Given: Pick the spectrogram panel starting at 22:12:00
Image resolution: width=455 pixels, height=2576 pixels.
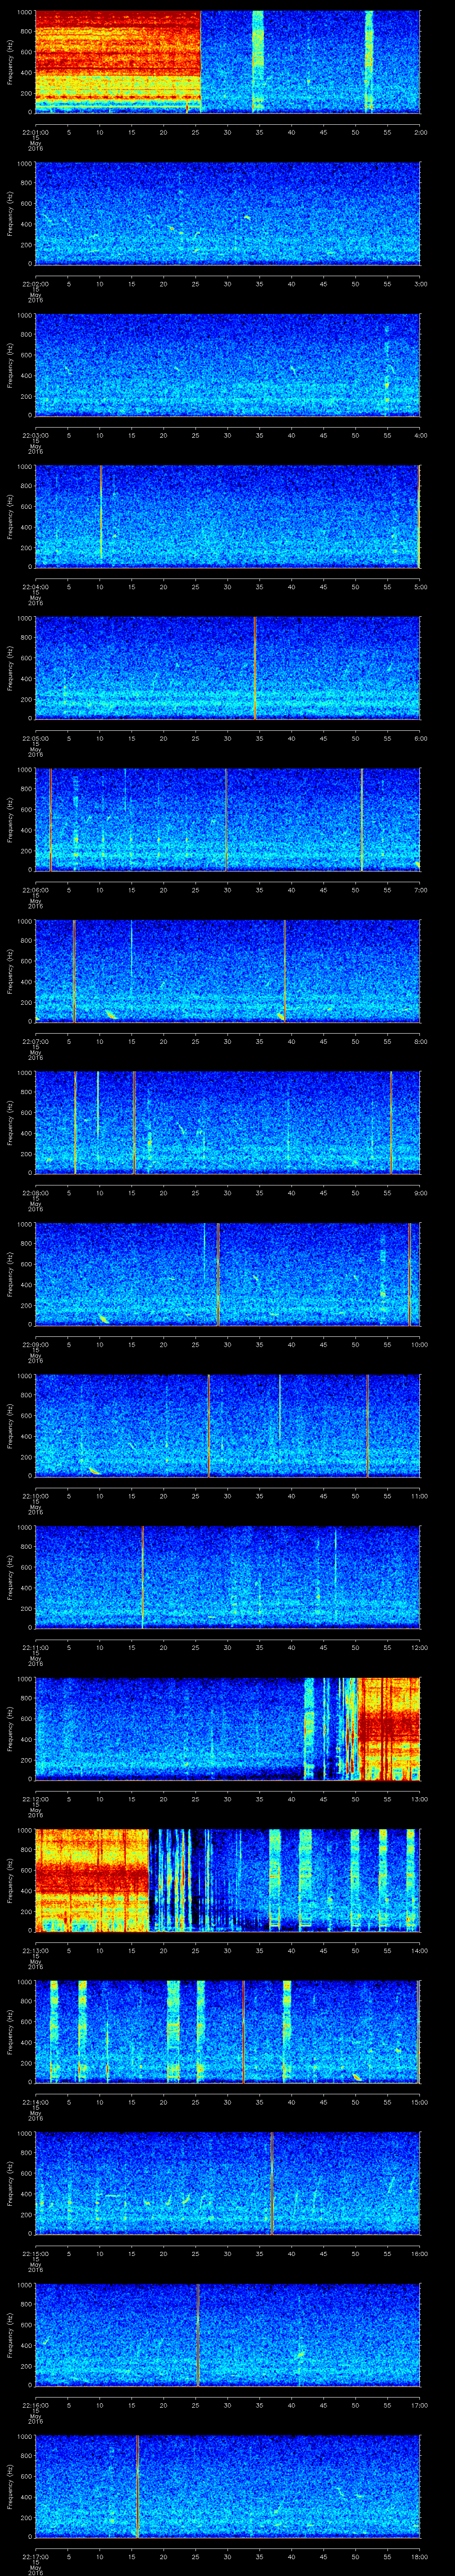Looking at the screenshot, I should (228, 1728).
